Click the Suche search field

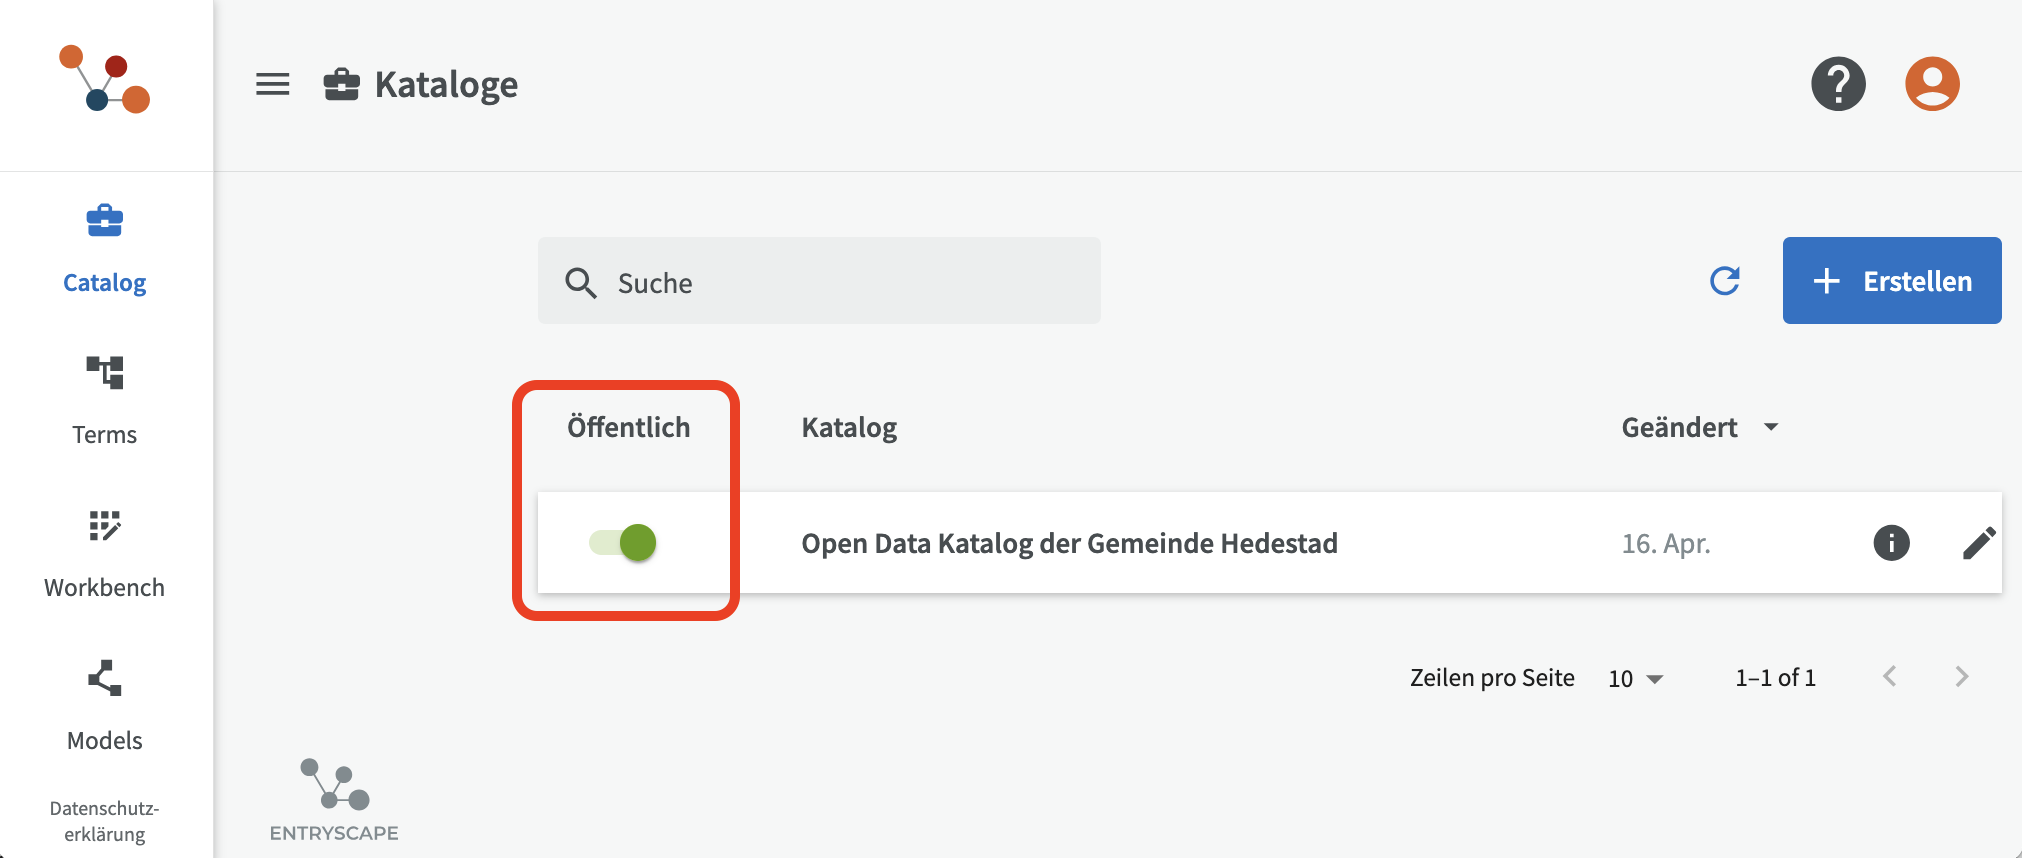(x=819, y=280)
